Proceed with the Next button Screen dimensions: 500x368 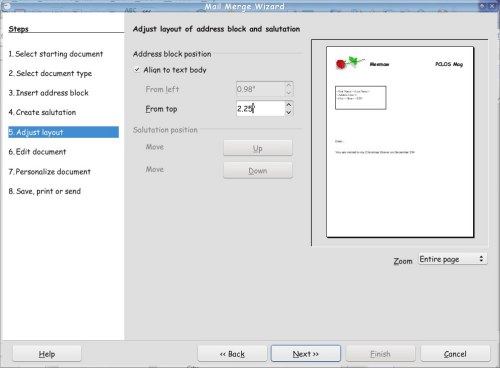click(x=306, y=354)
